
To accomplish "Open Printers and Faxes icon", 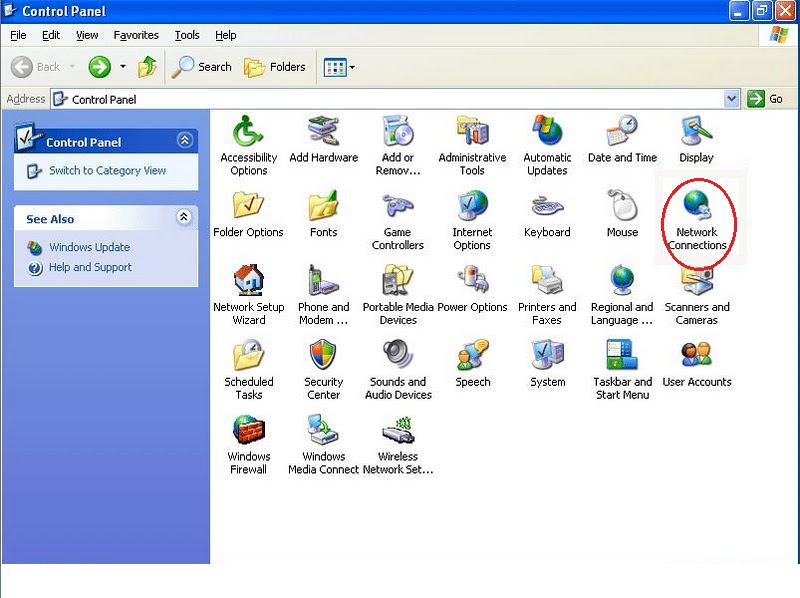I will click(547, 281).
